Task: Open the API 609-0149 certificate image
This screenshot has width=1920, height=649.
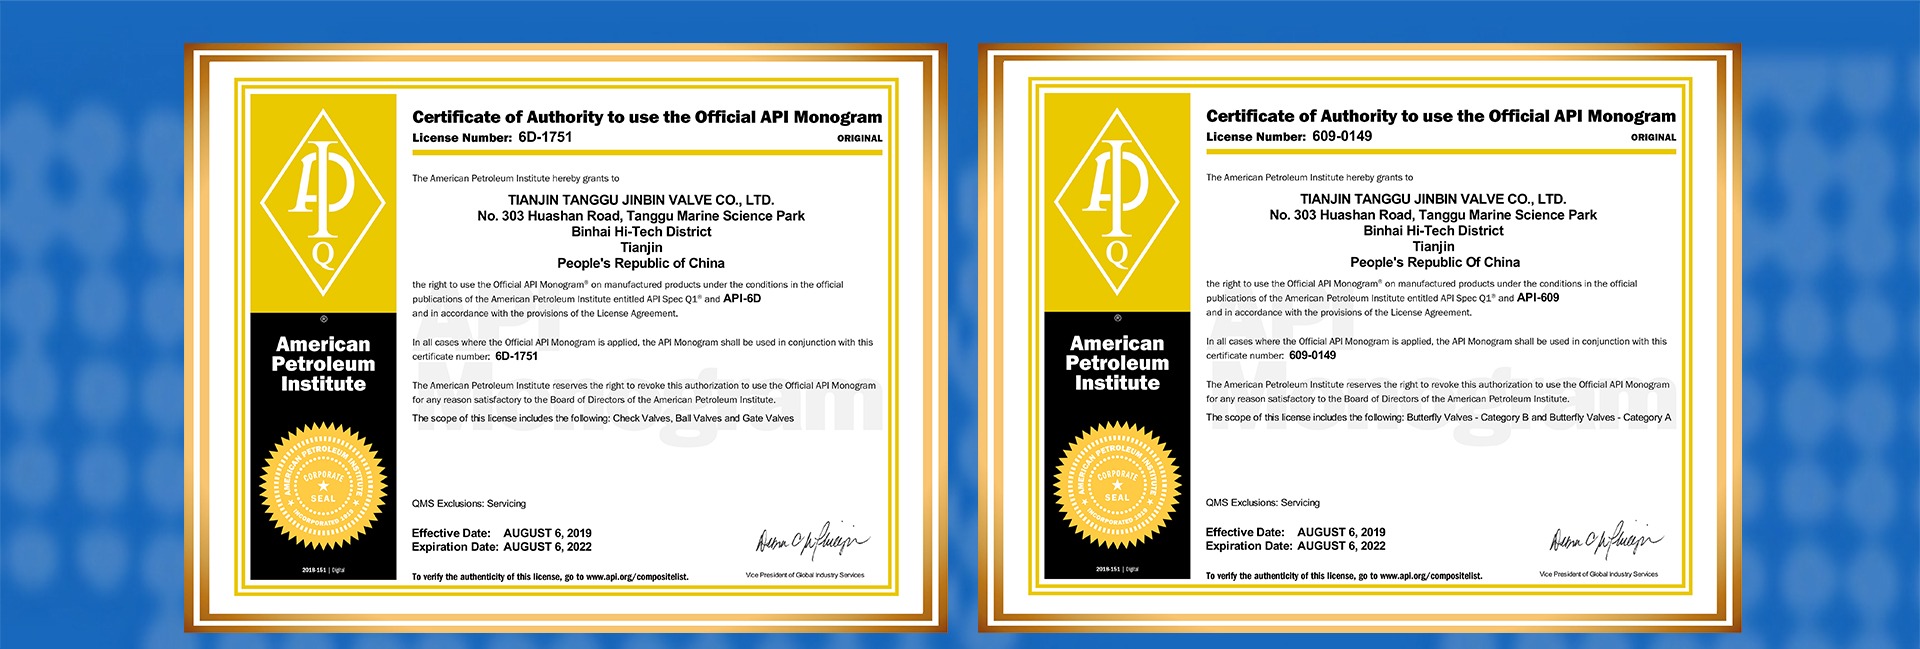Action: (1359, 337)
